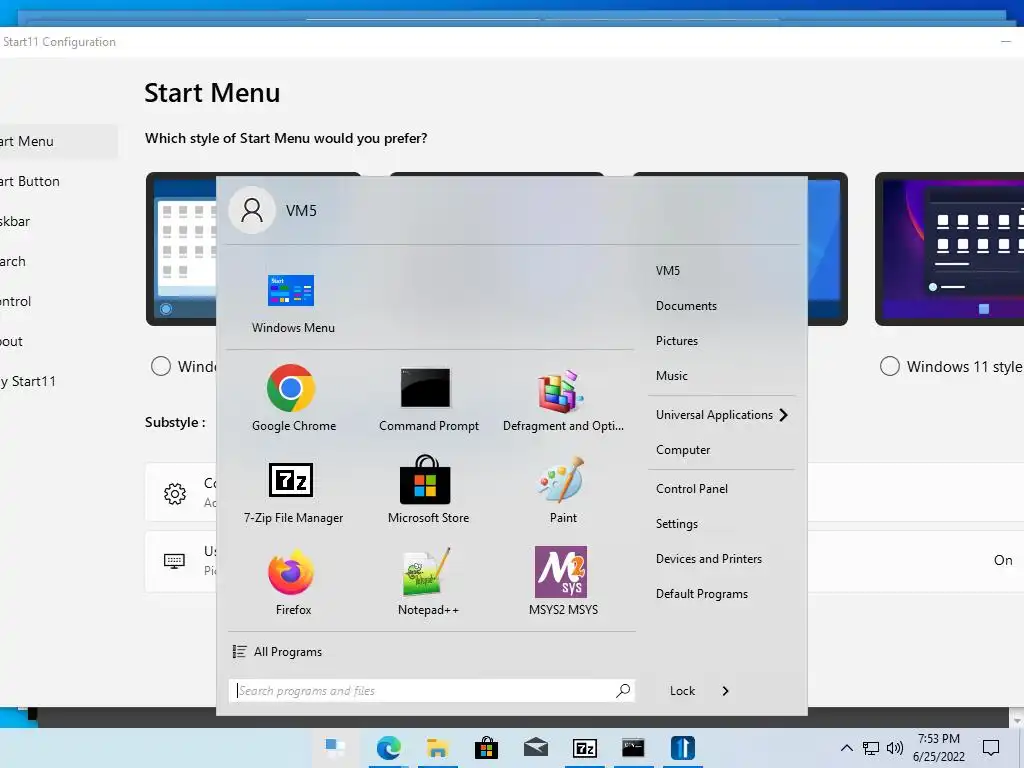The height and width of the screenshot is (768, 1024).
Task: Launch MSYS2 MSYS from the start menu
Action: [561, 572]
